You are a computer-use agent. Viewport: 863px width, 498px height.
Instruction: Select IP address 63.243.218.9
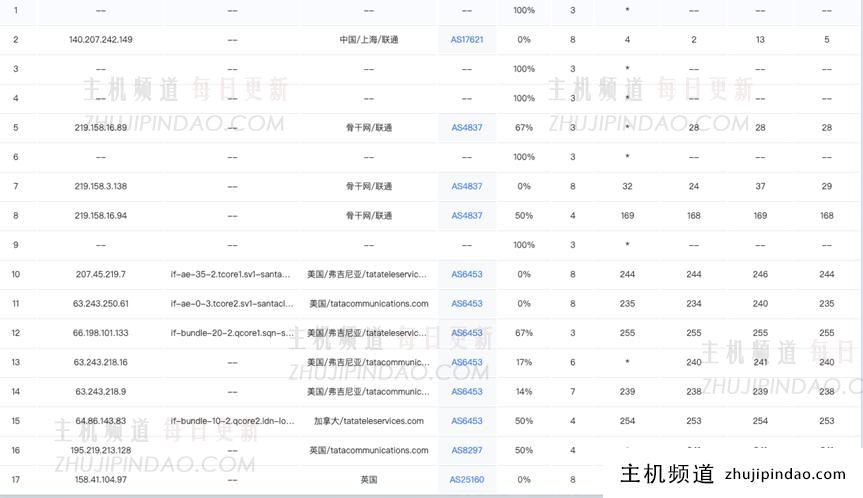(101, 392)
